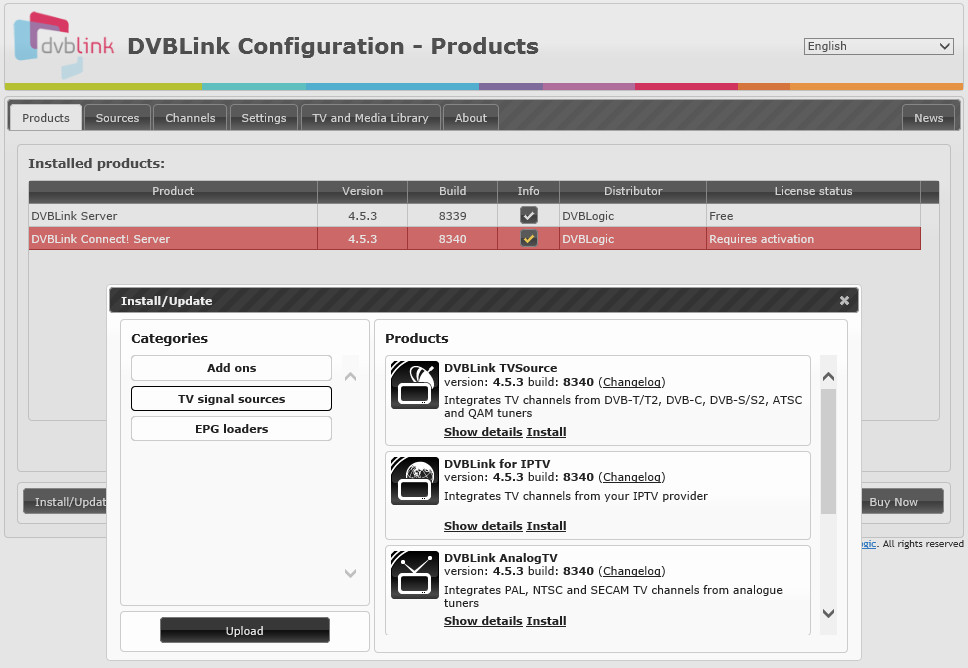Switch to the Channels tab

[190, 117]
